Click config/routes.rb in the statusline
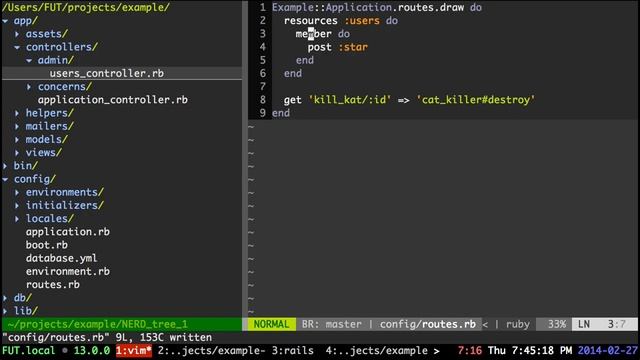640x360 pixels. (x=428, y=324)
